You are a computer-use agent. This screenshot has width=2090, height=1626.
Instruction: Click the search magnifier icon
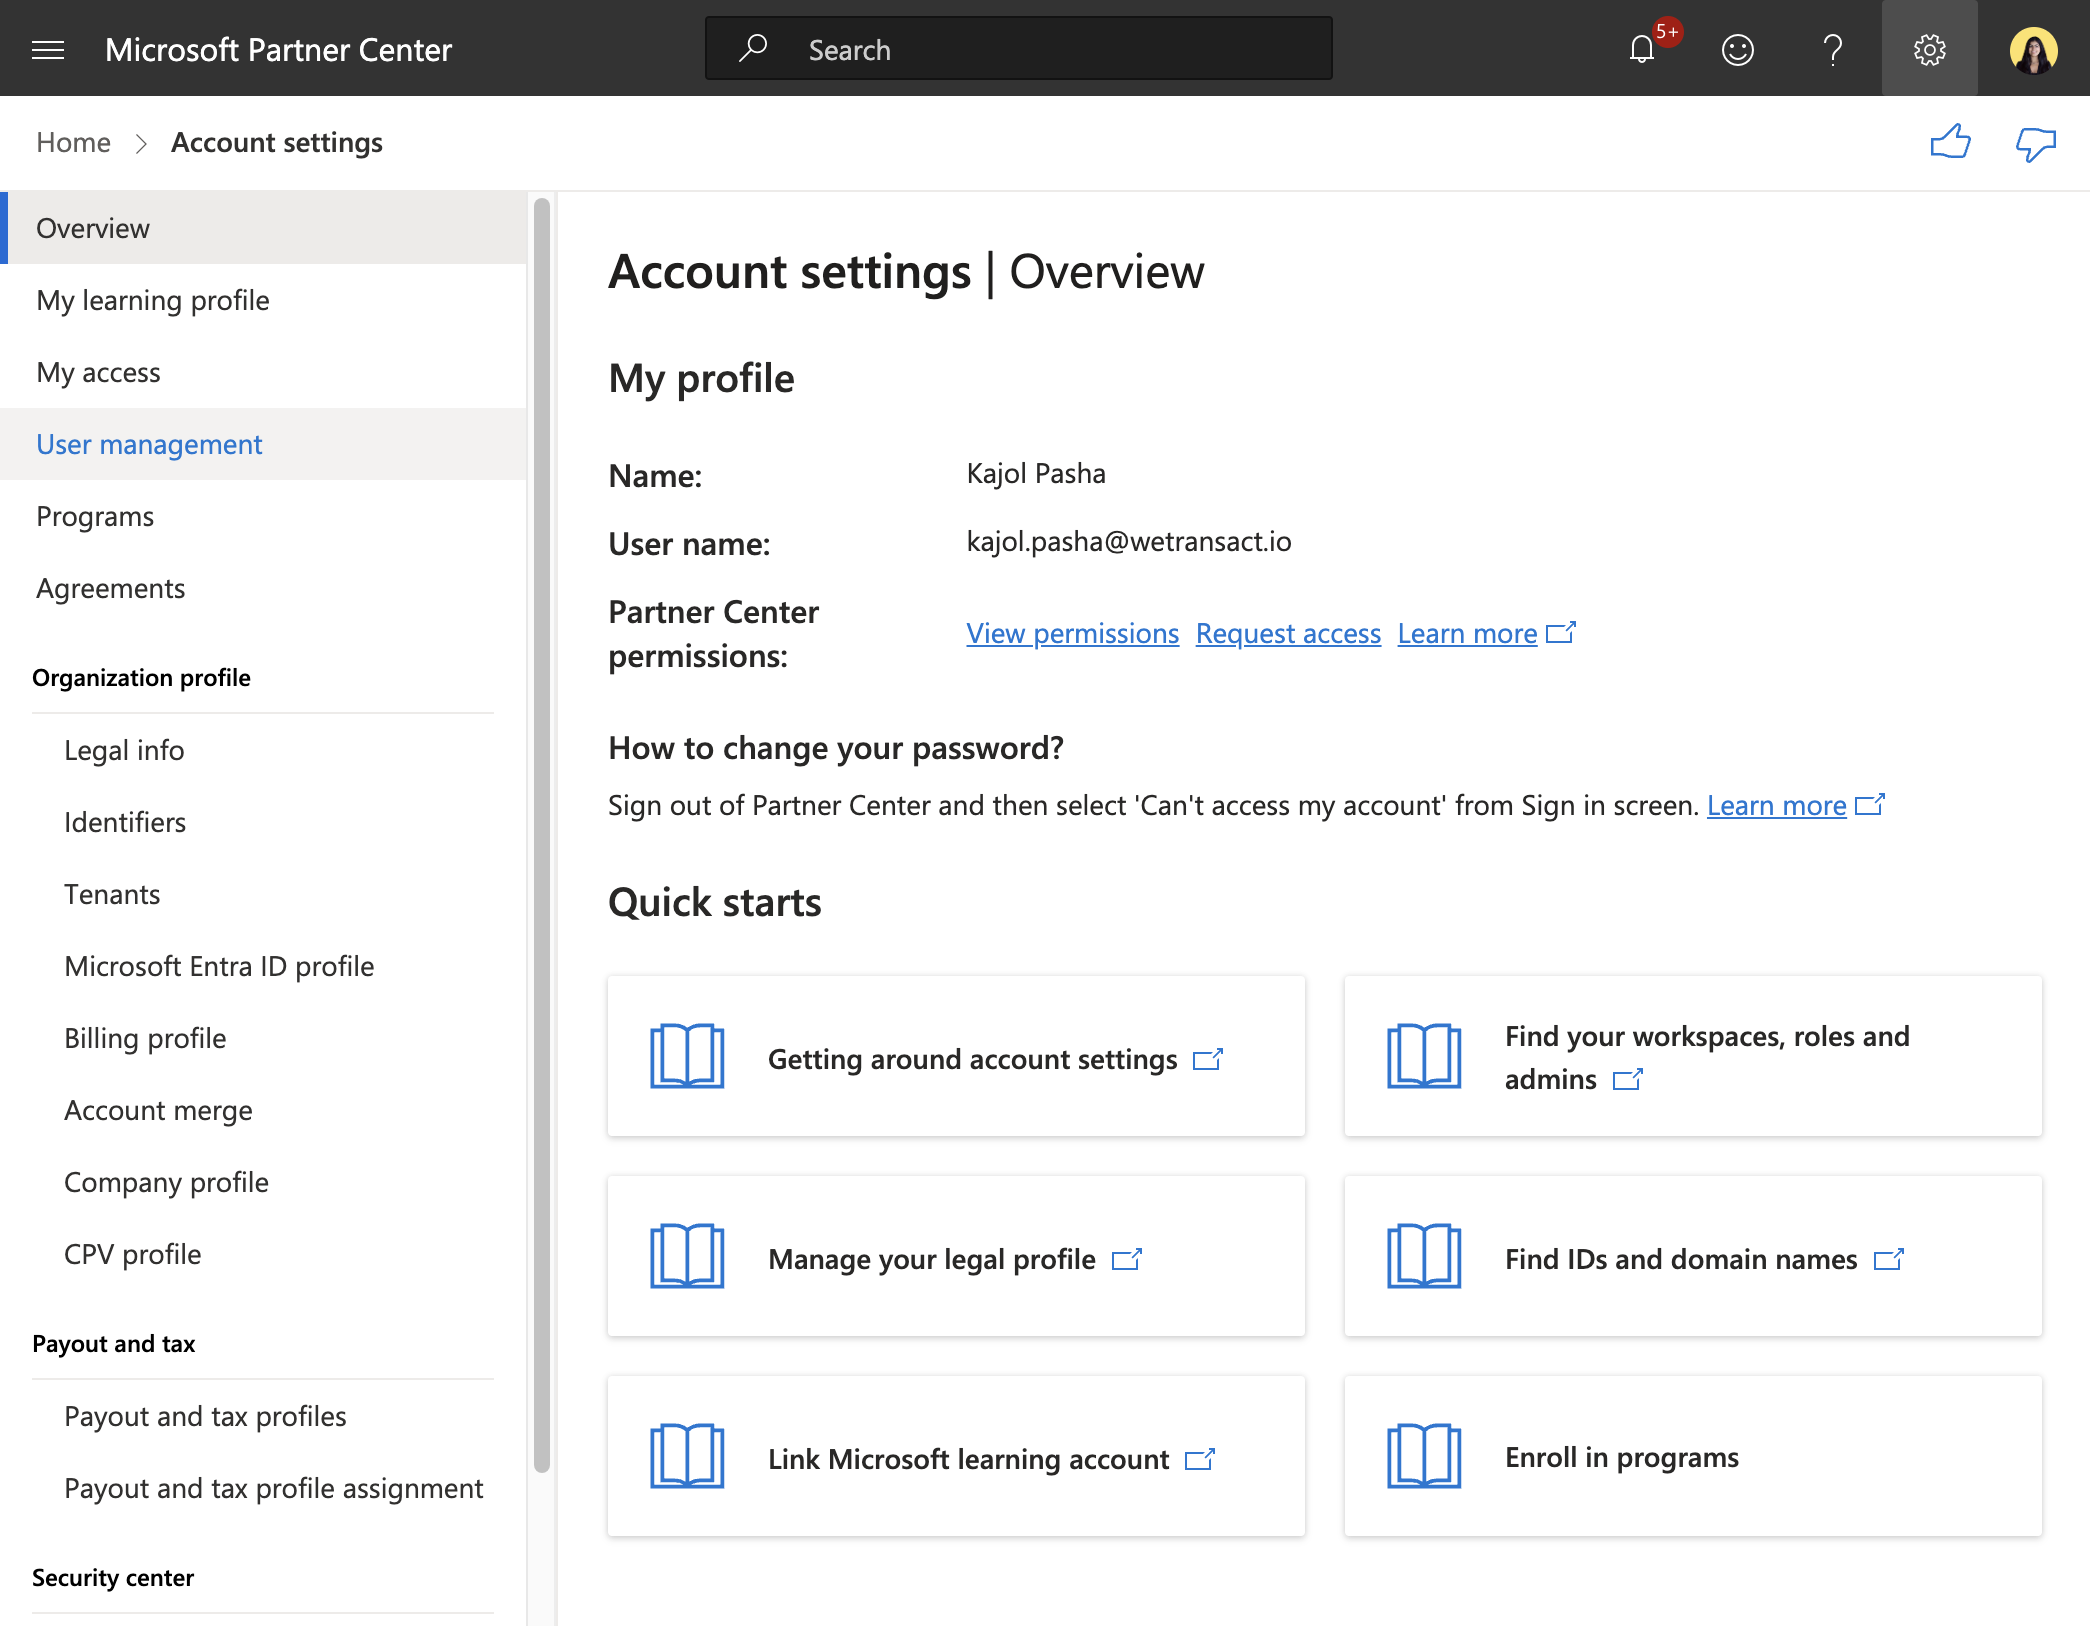coord(753,48)
